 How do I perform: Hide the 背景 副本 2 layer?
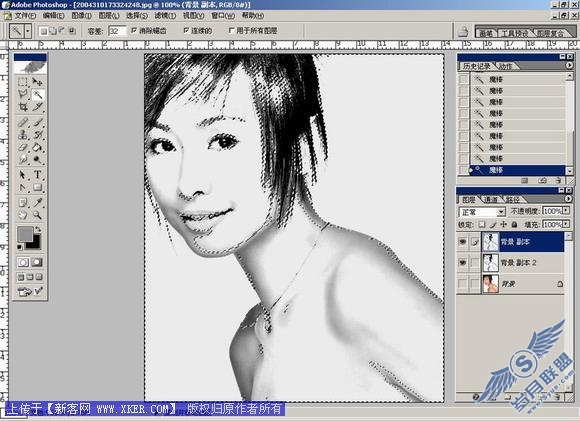463,263
